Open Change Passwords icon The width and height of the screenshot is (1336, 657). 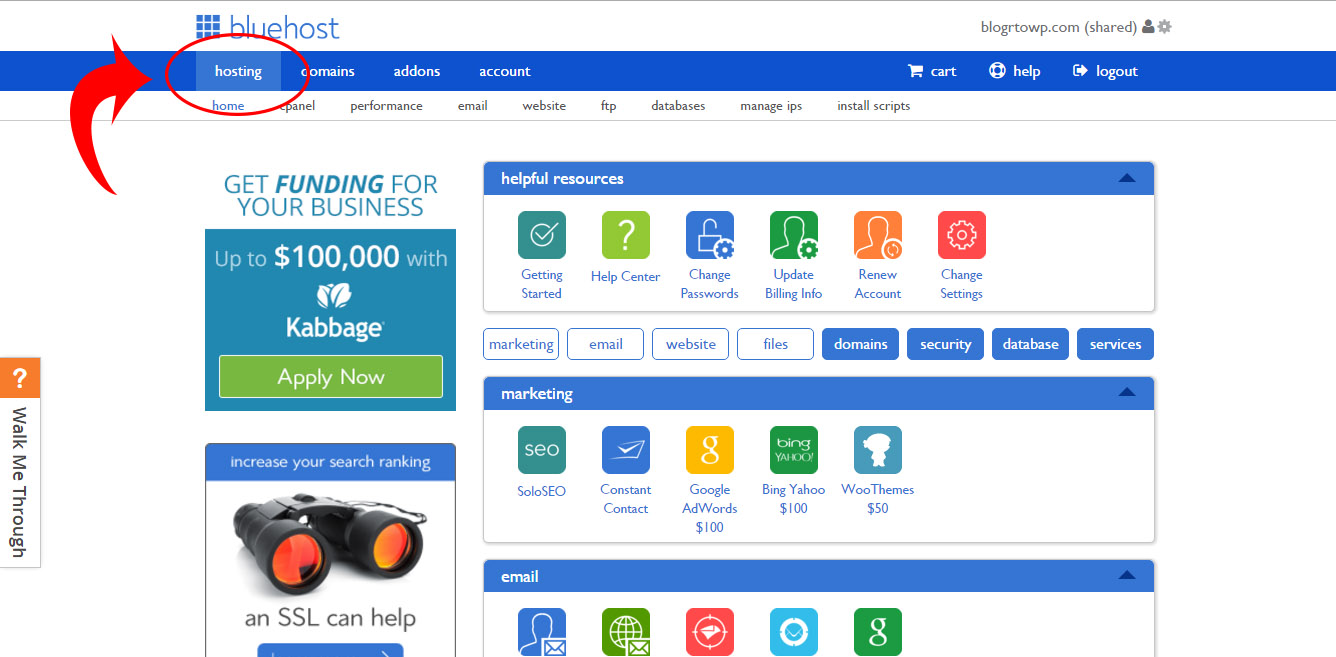coord(709,235)
